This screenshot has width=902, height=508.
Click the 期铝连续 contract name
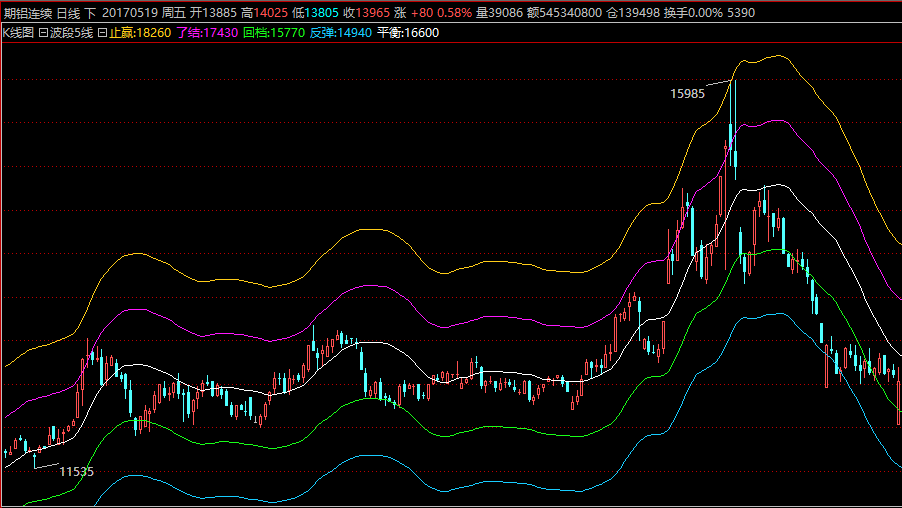pos(28,13)
